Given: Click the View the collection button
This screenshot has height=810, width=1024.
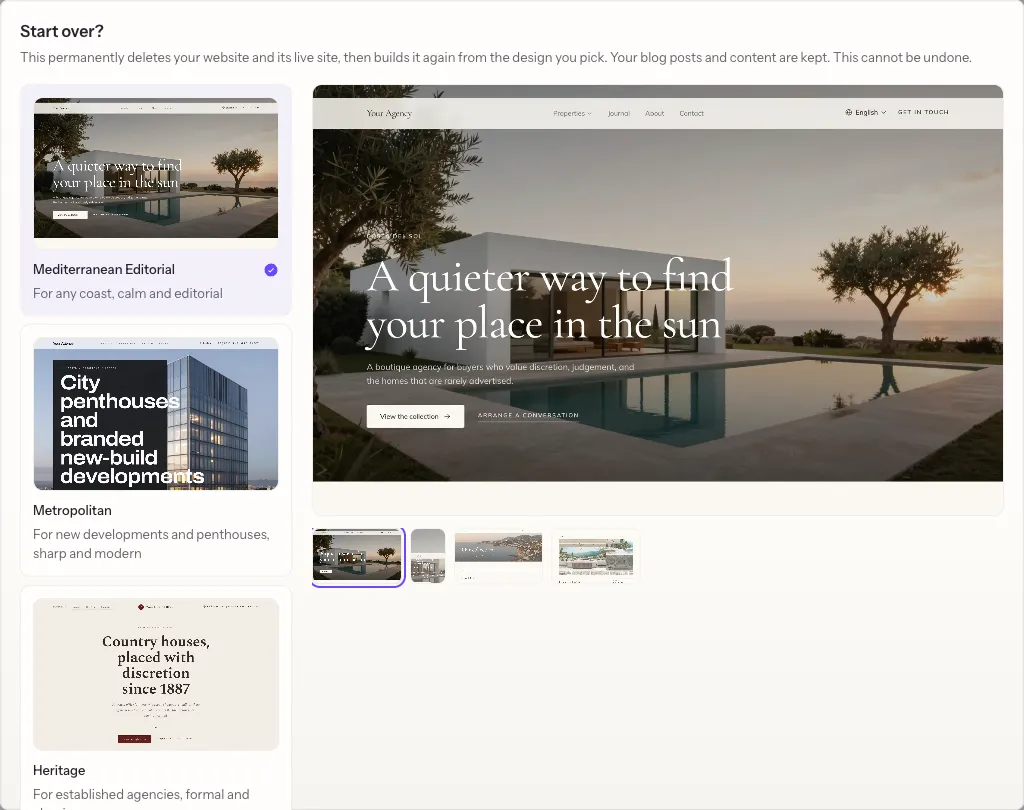Looking at the screenshot, I should click(415, 416).
